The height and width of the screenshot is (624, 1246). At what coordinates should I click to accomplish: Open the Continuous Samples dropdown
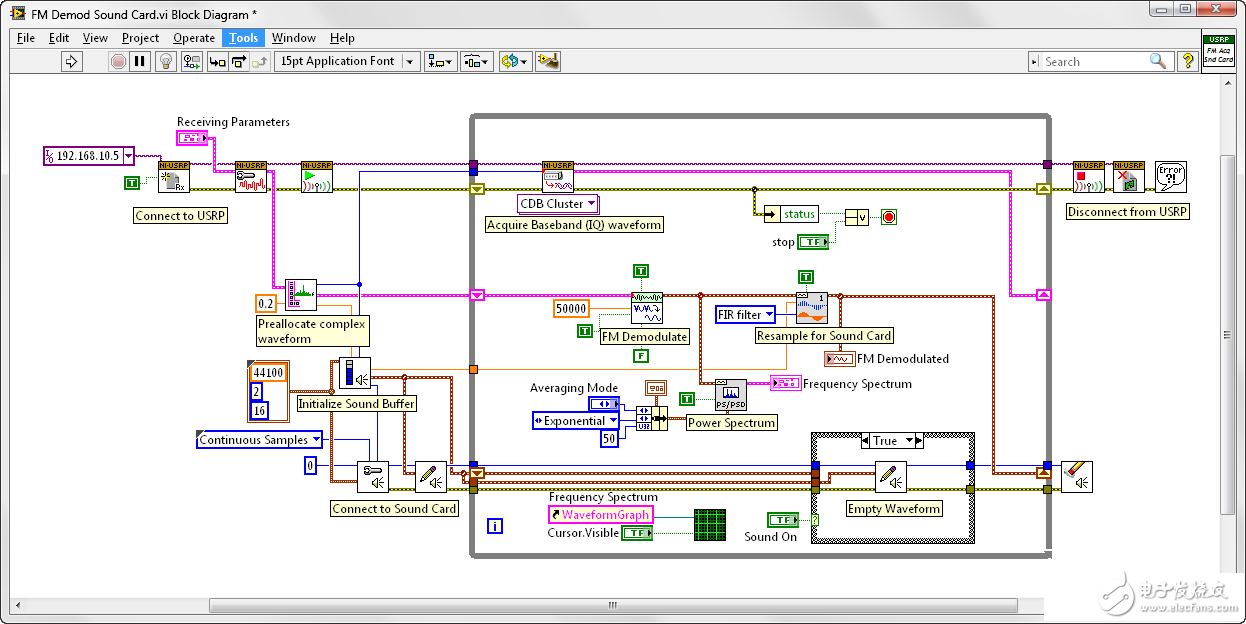coord(259,440)
